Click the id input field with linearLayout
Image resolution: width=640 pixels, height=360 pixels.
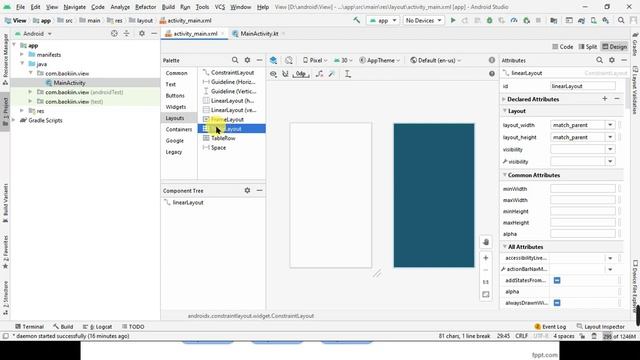click(x=582, y=86)
